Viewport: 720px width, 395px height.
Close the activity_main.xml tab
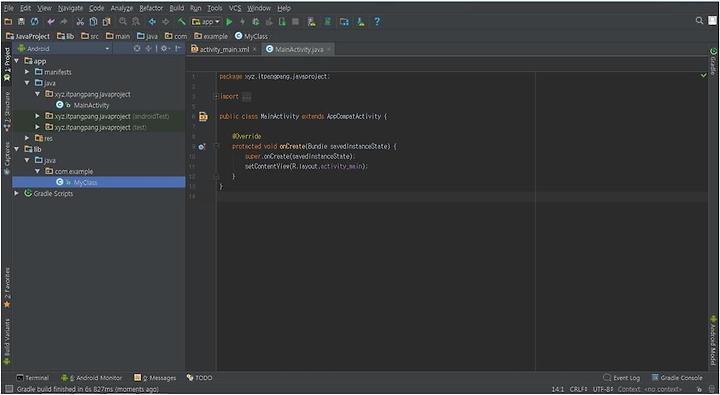(254, 50)
